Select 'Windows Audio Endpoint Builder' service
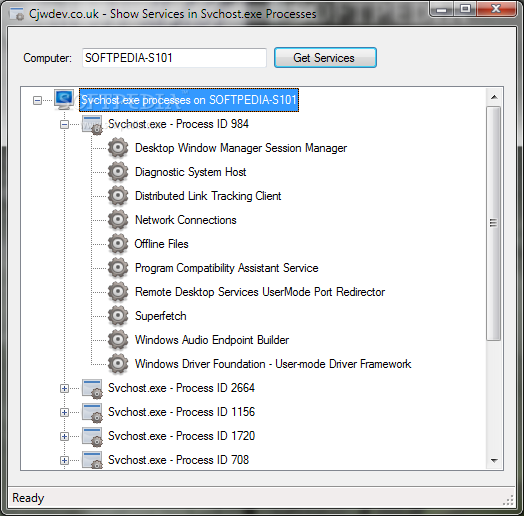Screen dimensions: 524x516 click(212, 341)
